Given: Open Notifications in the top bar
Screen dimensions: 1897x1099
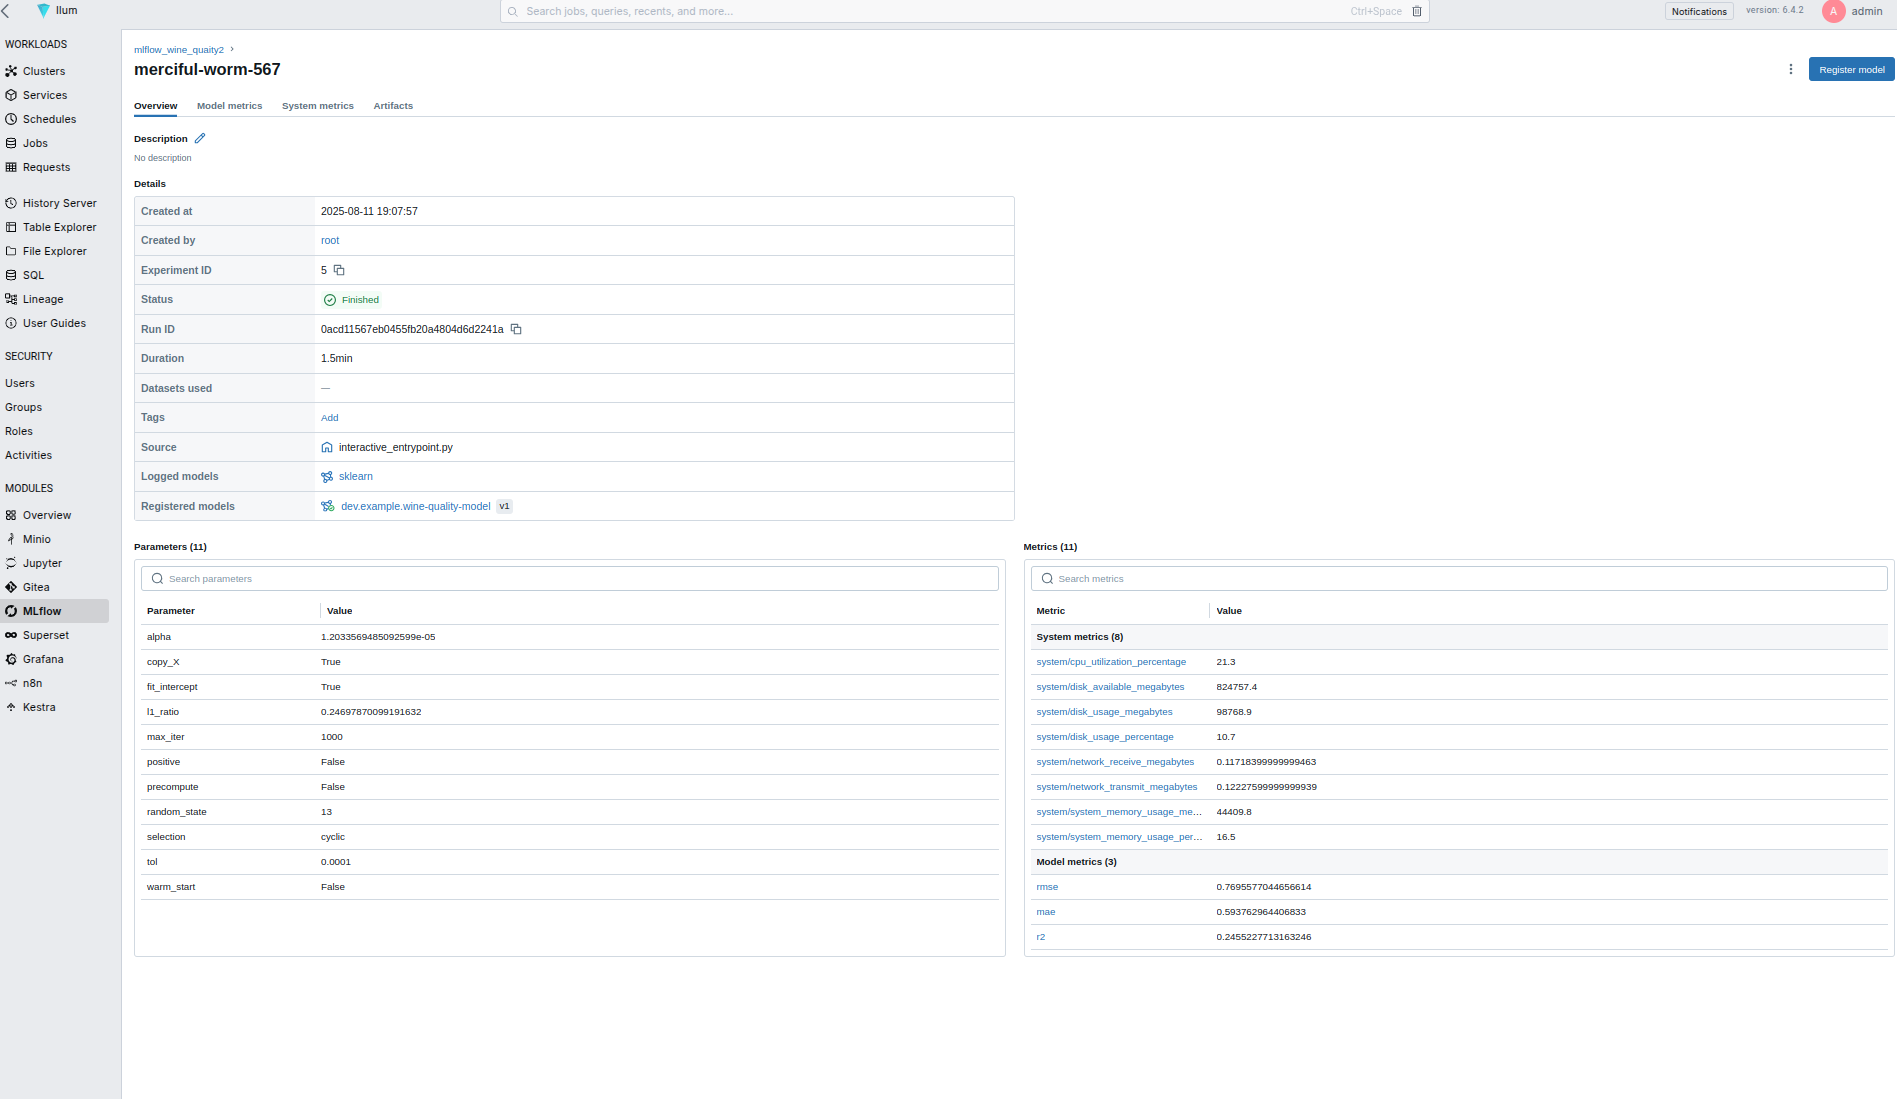Looking at the screenshot, I should [x=1699, y=11].
